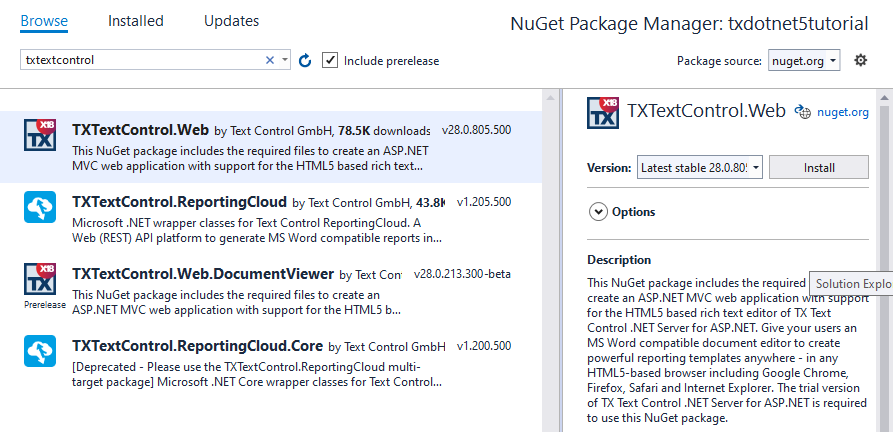Click the Solution Explorer tooltip
Viewport: 893px width, 432px height.
(x=851, y=284)
